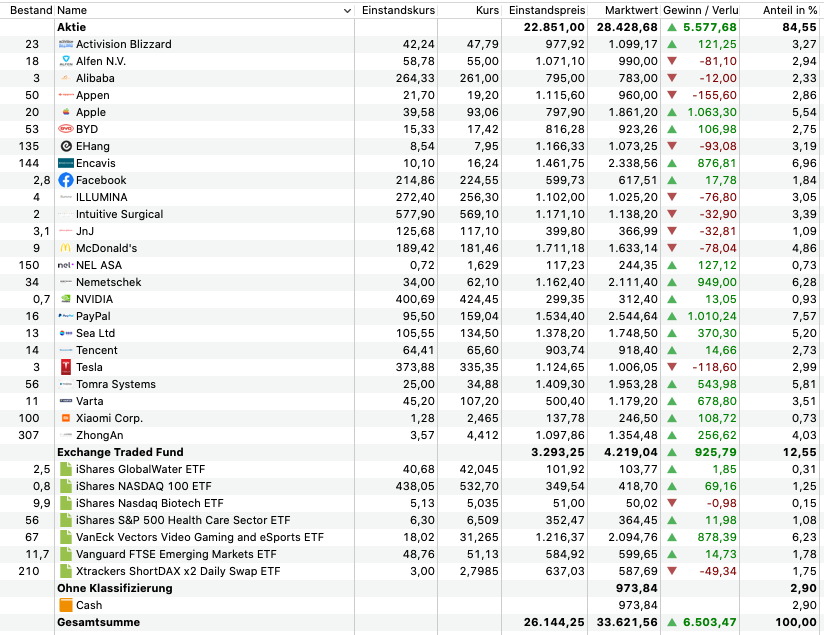This screenshot has width=824, height=635.
Task: Select the Gesamtsumme total row
Action: [412, 622]
